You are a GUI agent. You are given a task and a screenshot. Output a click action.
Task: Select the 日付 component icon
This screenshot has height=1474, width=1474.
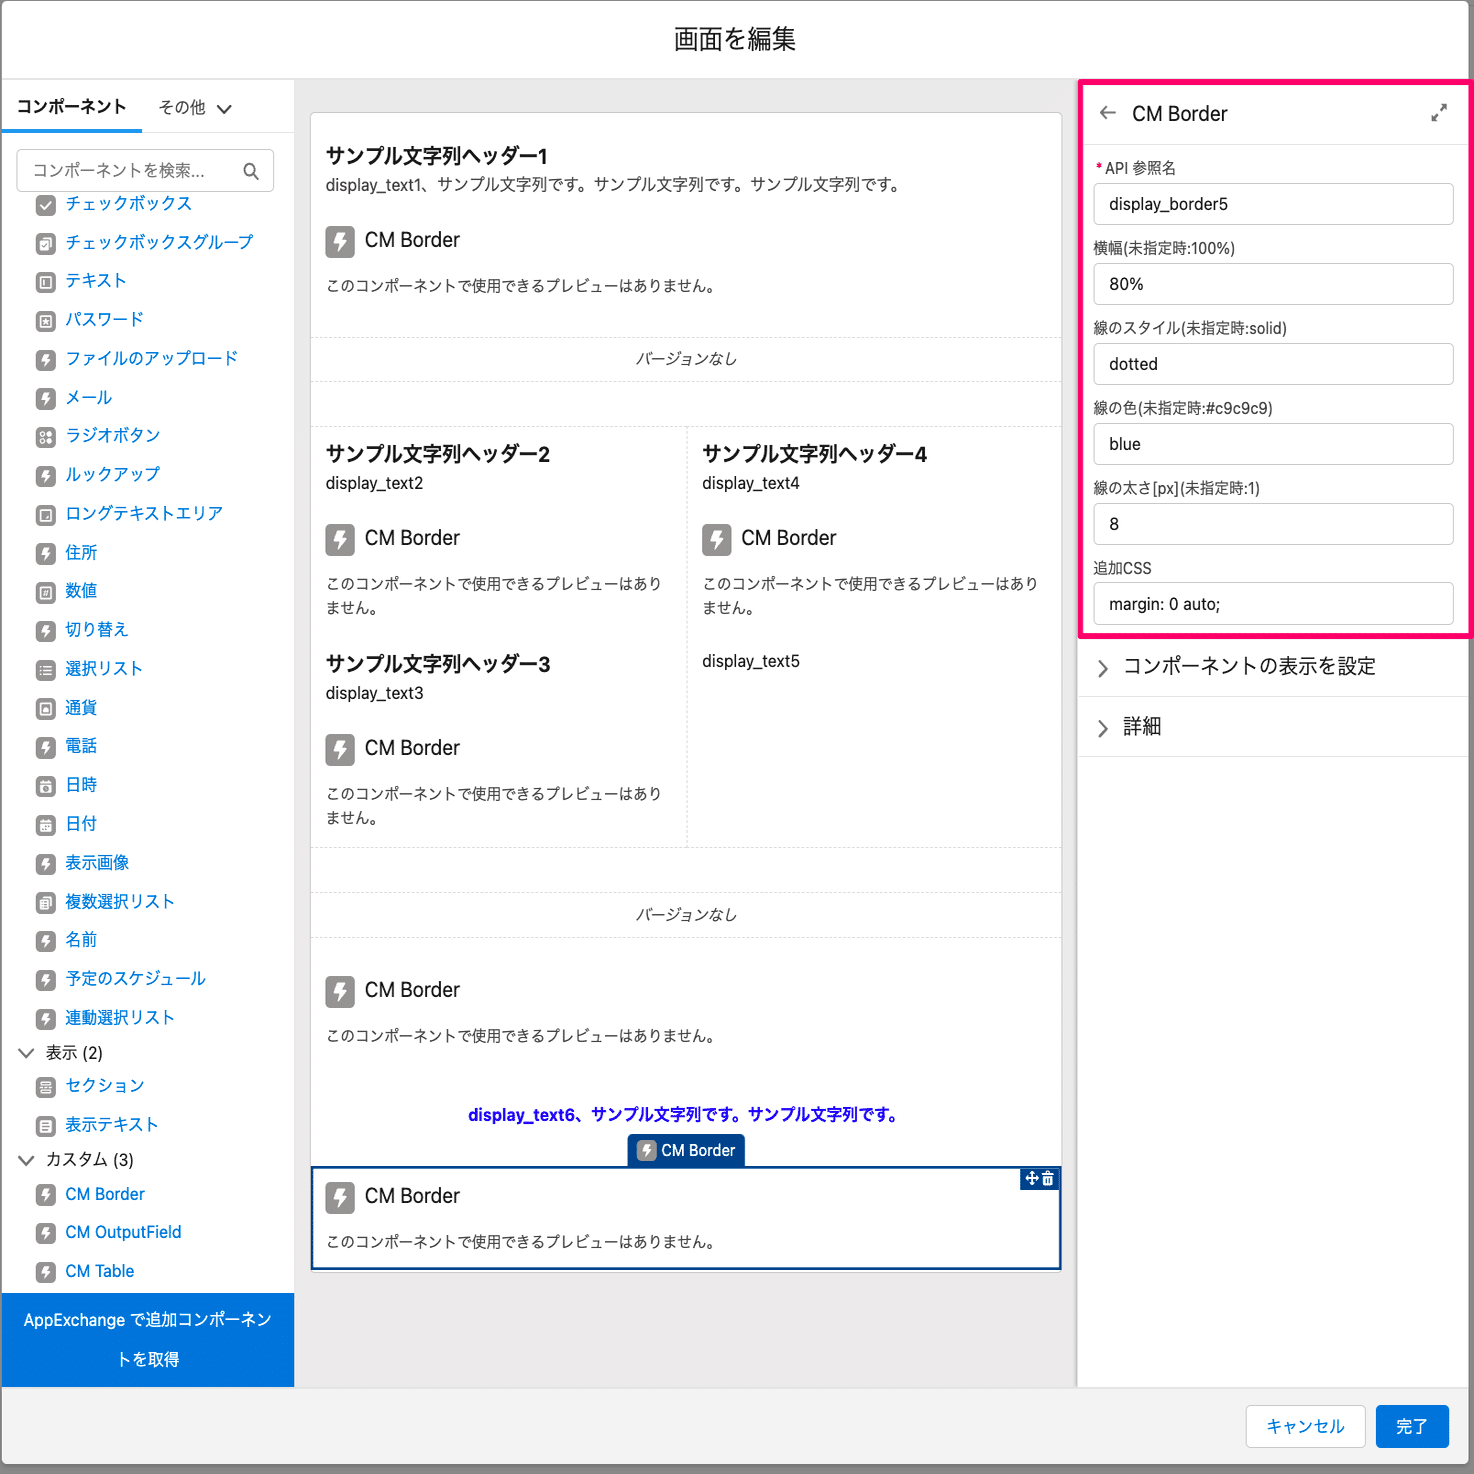[x=47, y=824]
